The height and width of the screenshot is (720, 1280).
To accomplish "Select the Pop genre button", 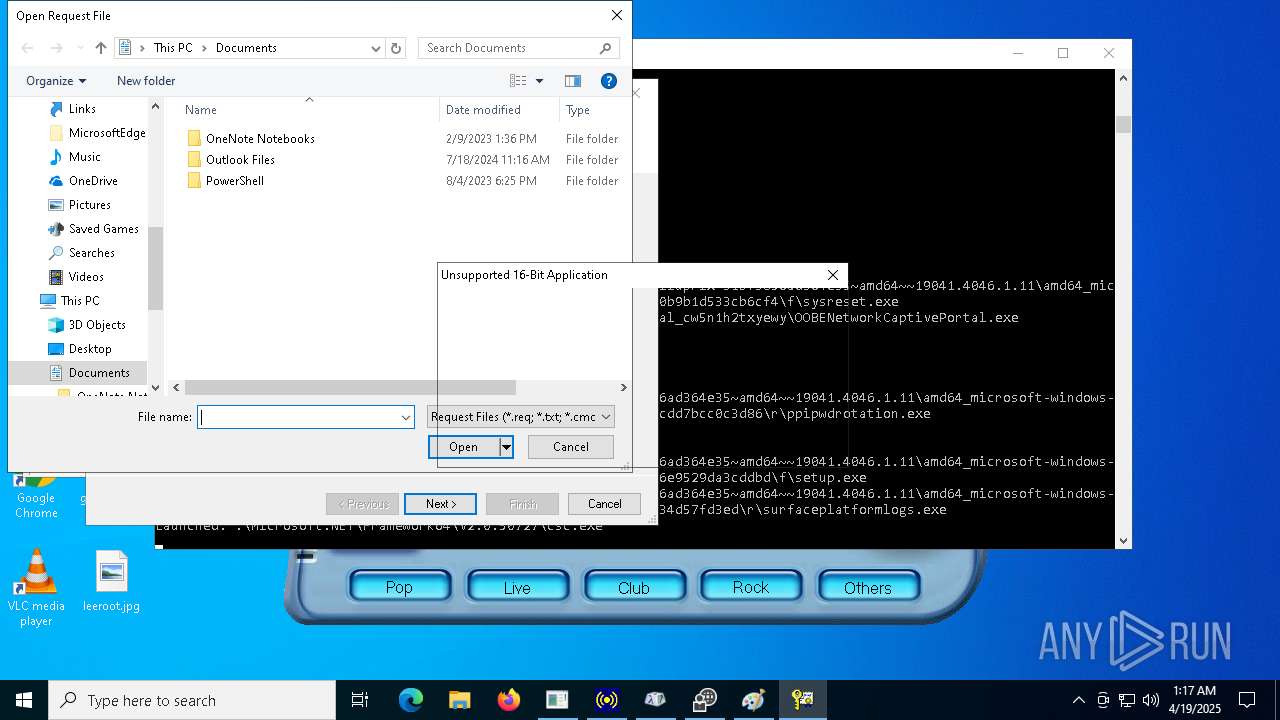I will pyautogui.click(x=399, y=588).
